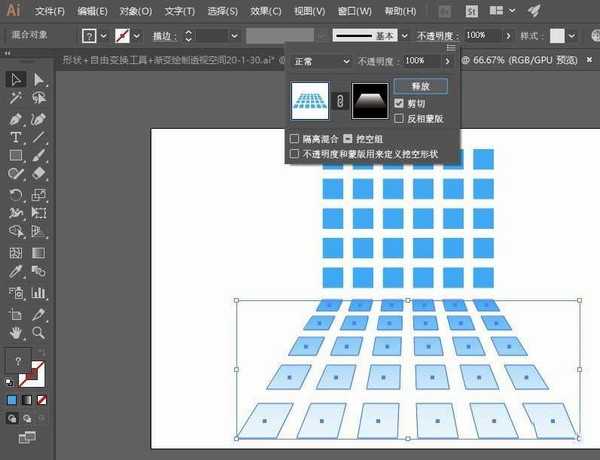Select the Direct Selection tool
This screenshot has width=600, height=460.
(39, 79)
